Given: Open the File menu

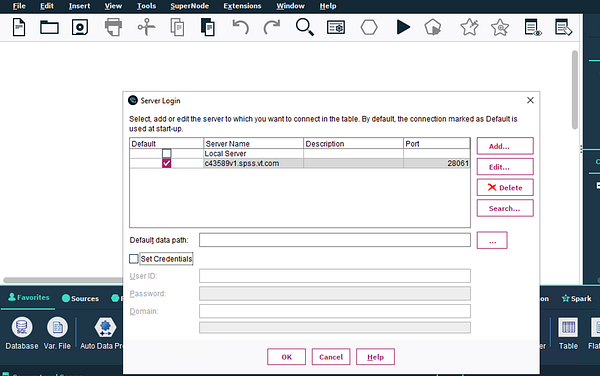Looking at the screenshot, I should coord(19,6).
